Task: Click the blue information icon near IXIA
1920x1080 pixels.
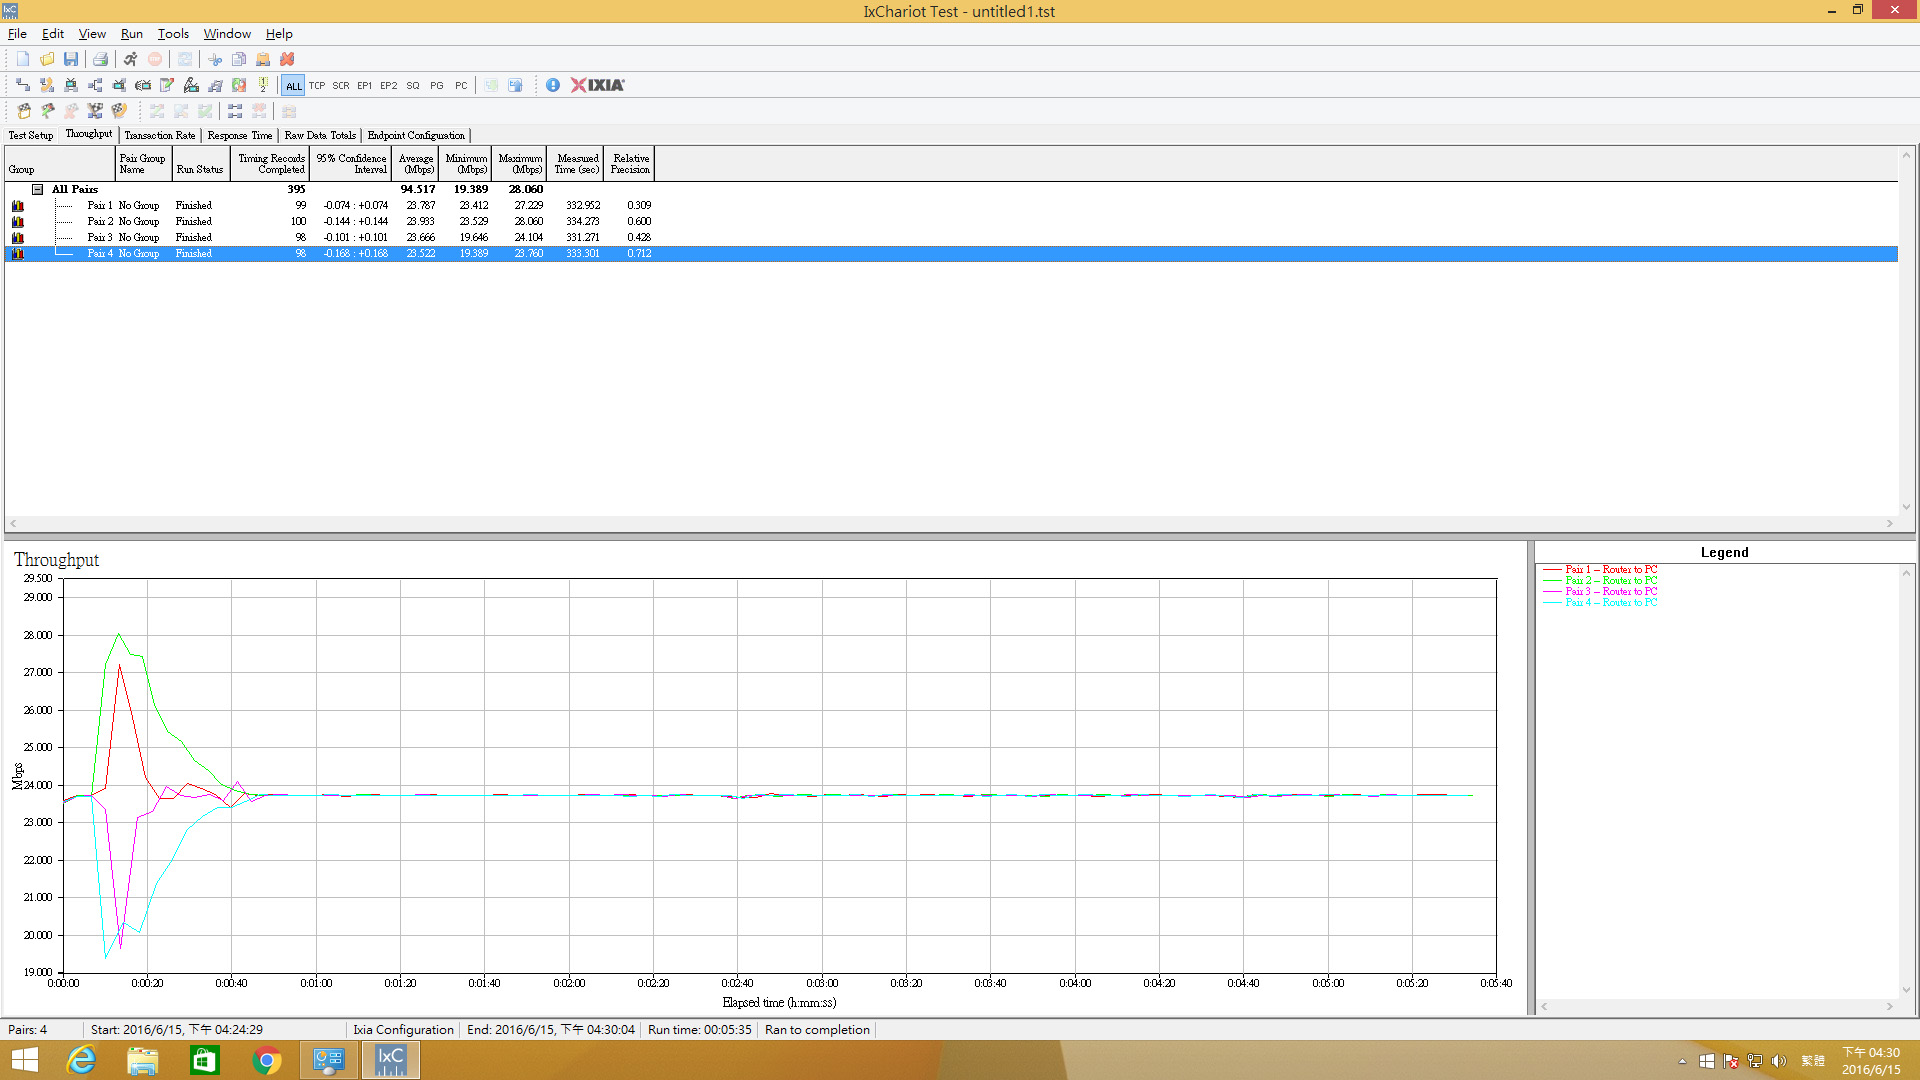Action: pyautogui.click(x=553, y=85)
